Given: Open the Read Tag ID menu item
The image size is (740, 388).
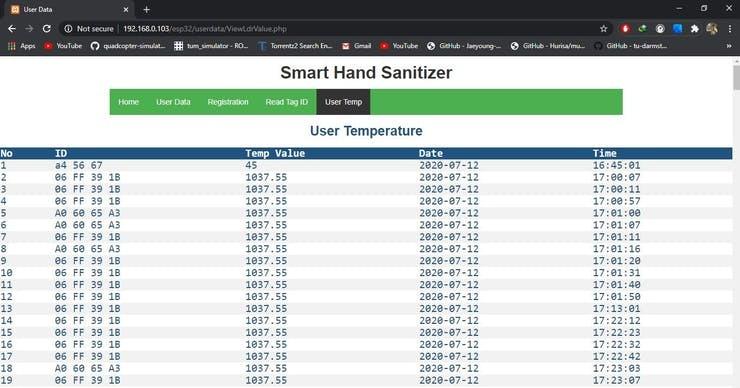Looking at the screenshot, I should click(x=286, y=102).
